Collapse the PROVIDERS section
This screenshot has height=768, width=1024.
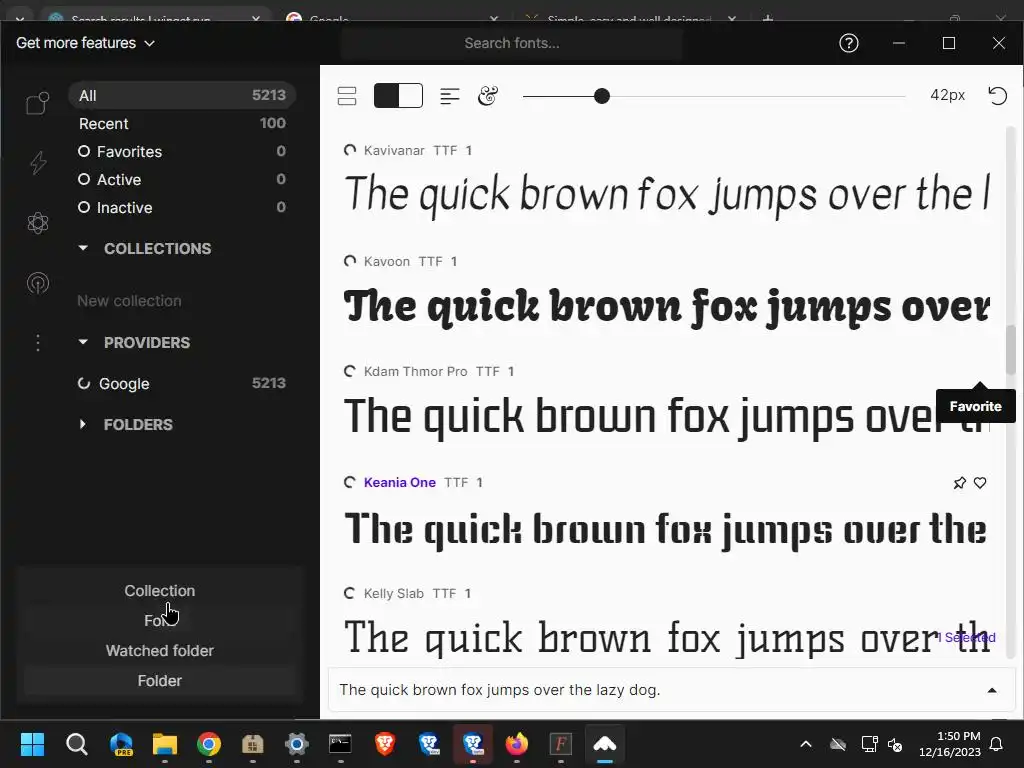click(83, 342)
